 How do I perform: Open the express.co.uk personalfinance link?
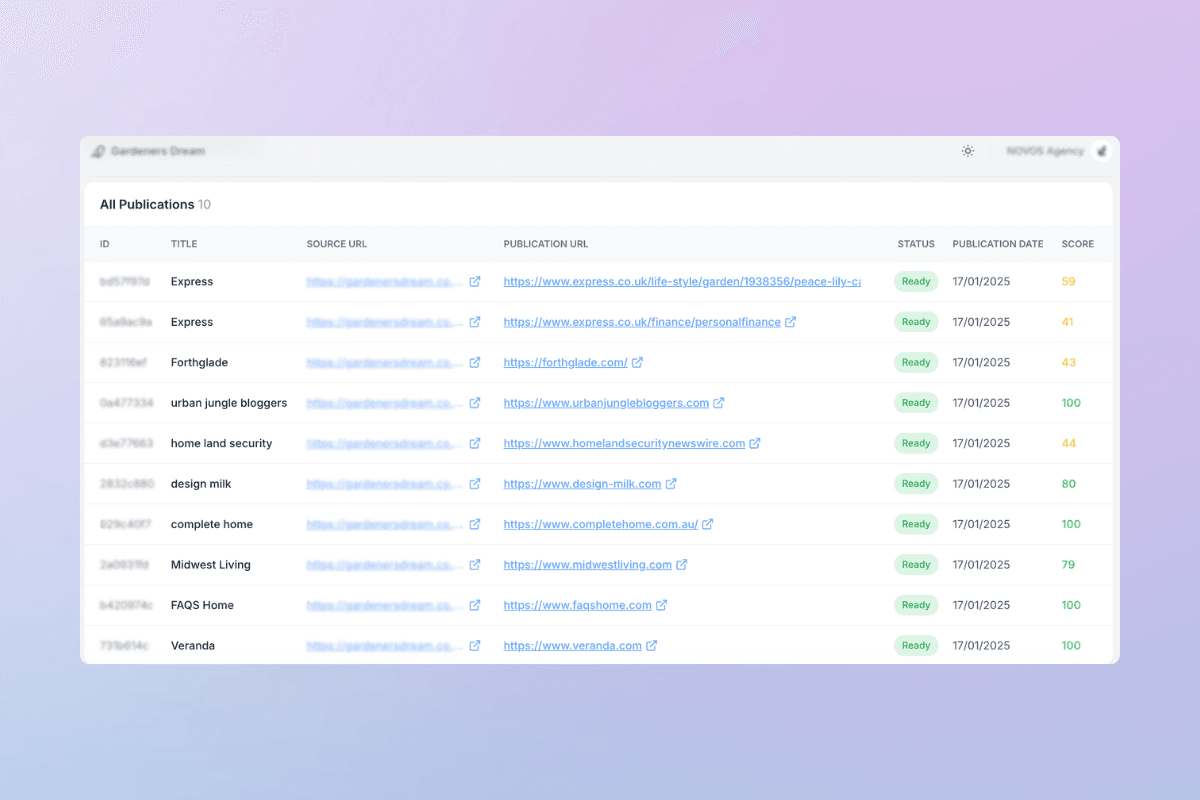point(641,322)
